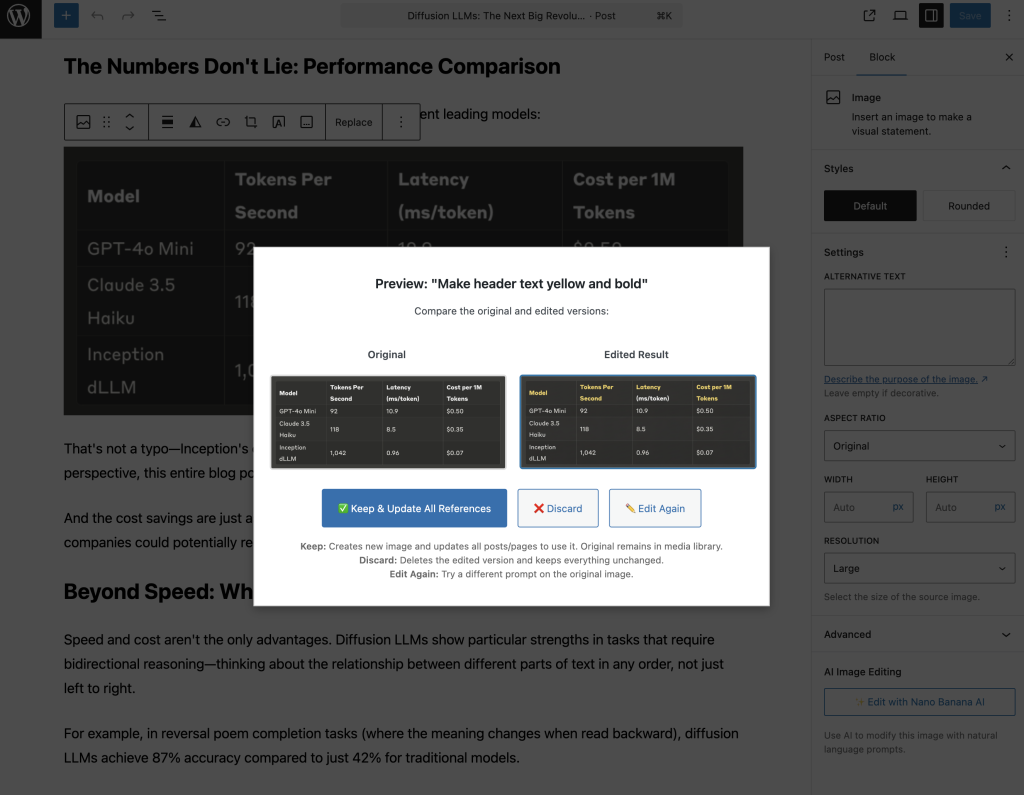This screenshot has width=1024, height=795.
Task: Switch to the Block tab
Action: click(882, 57)
